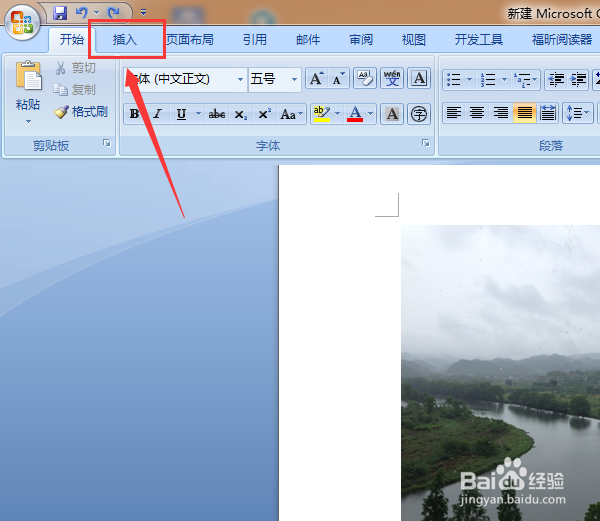
Task: Open the 插入 ribbon tab
Action: coord(125,39)
